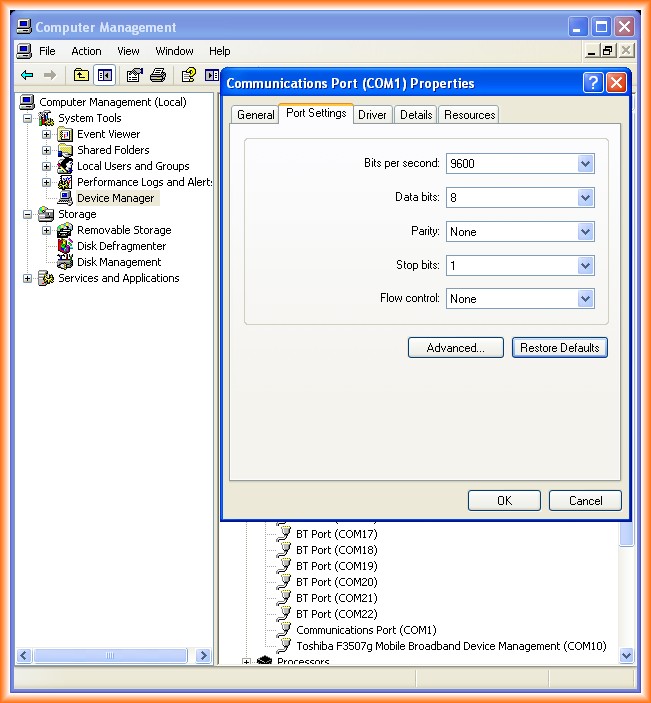The image size is (651, 703).
Task: Click the Advanced... button
Action: coord(455,348)
